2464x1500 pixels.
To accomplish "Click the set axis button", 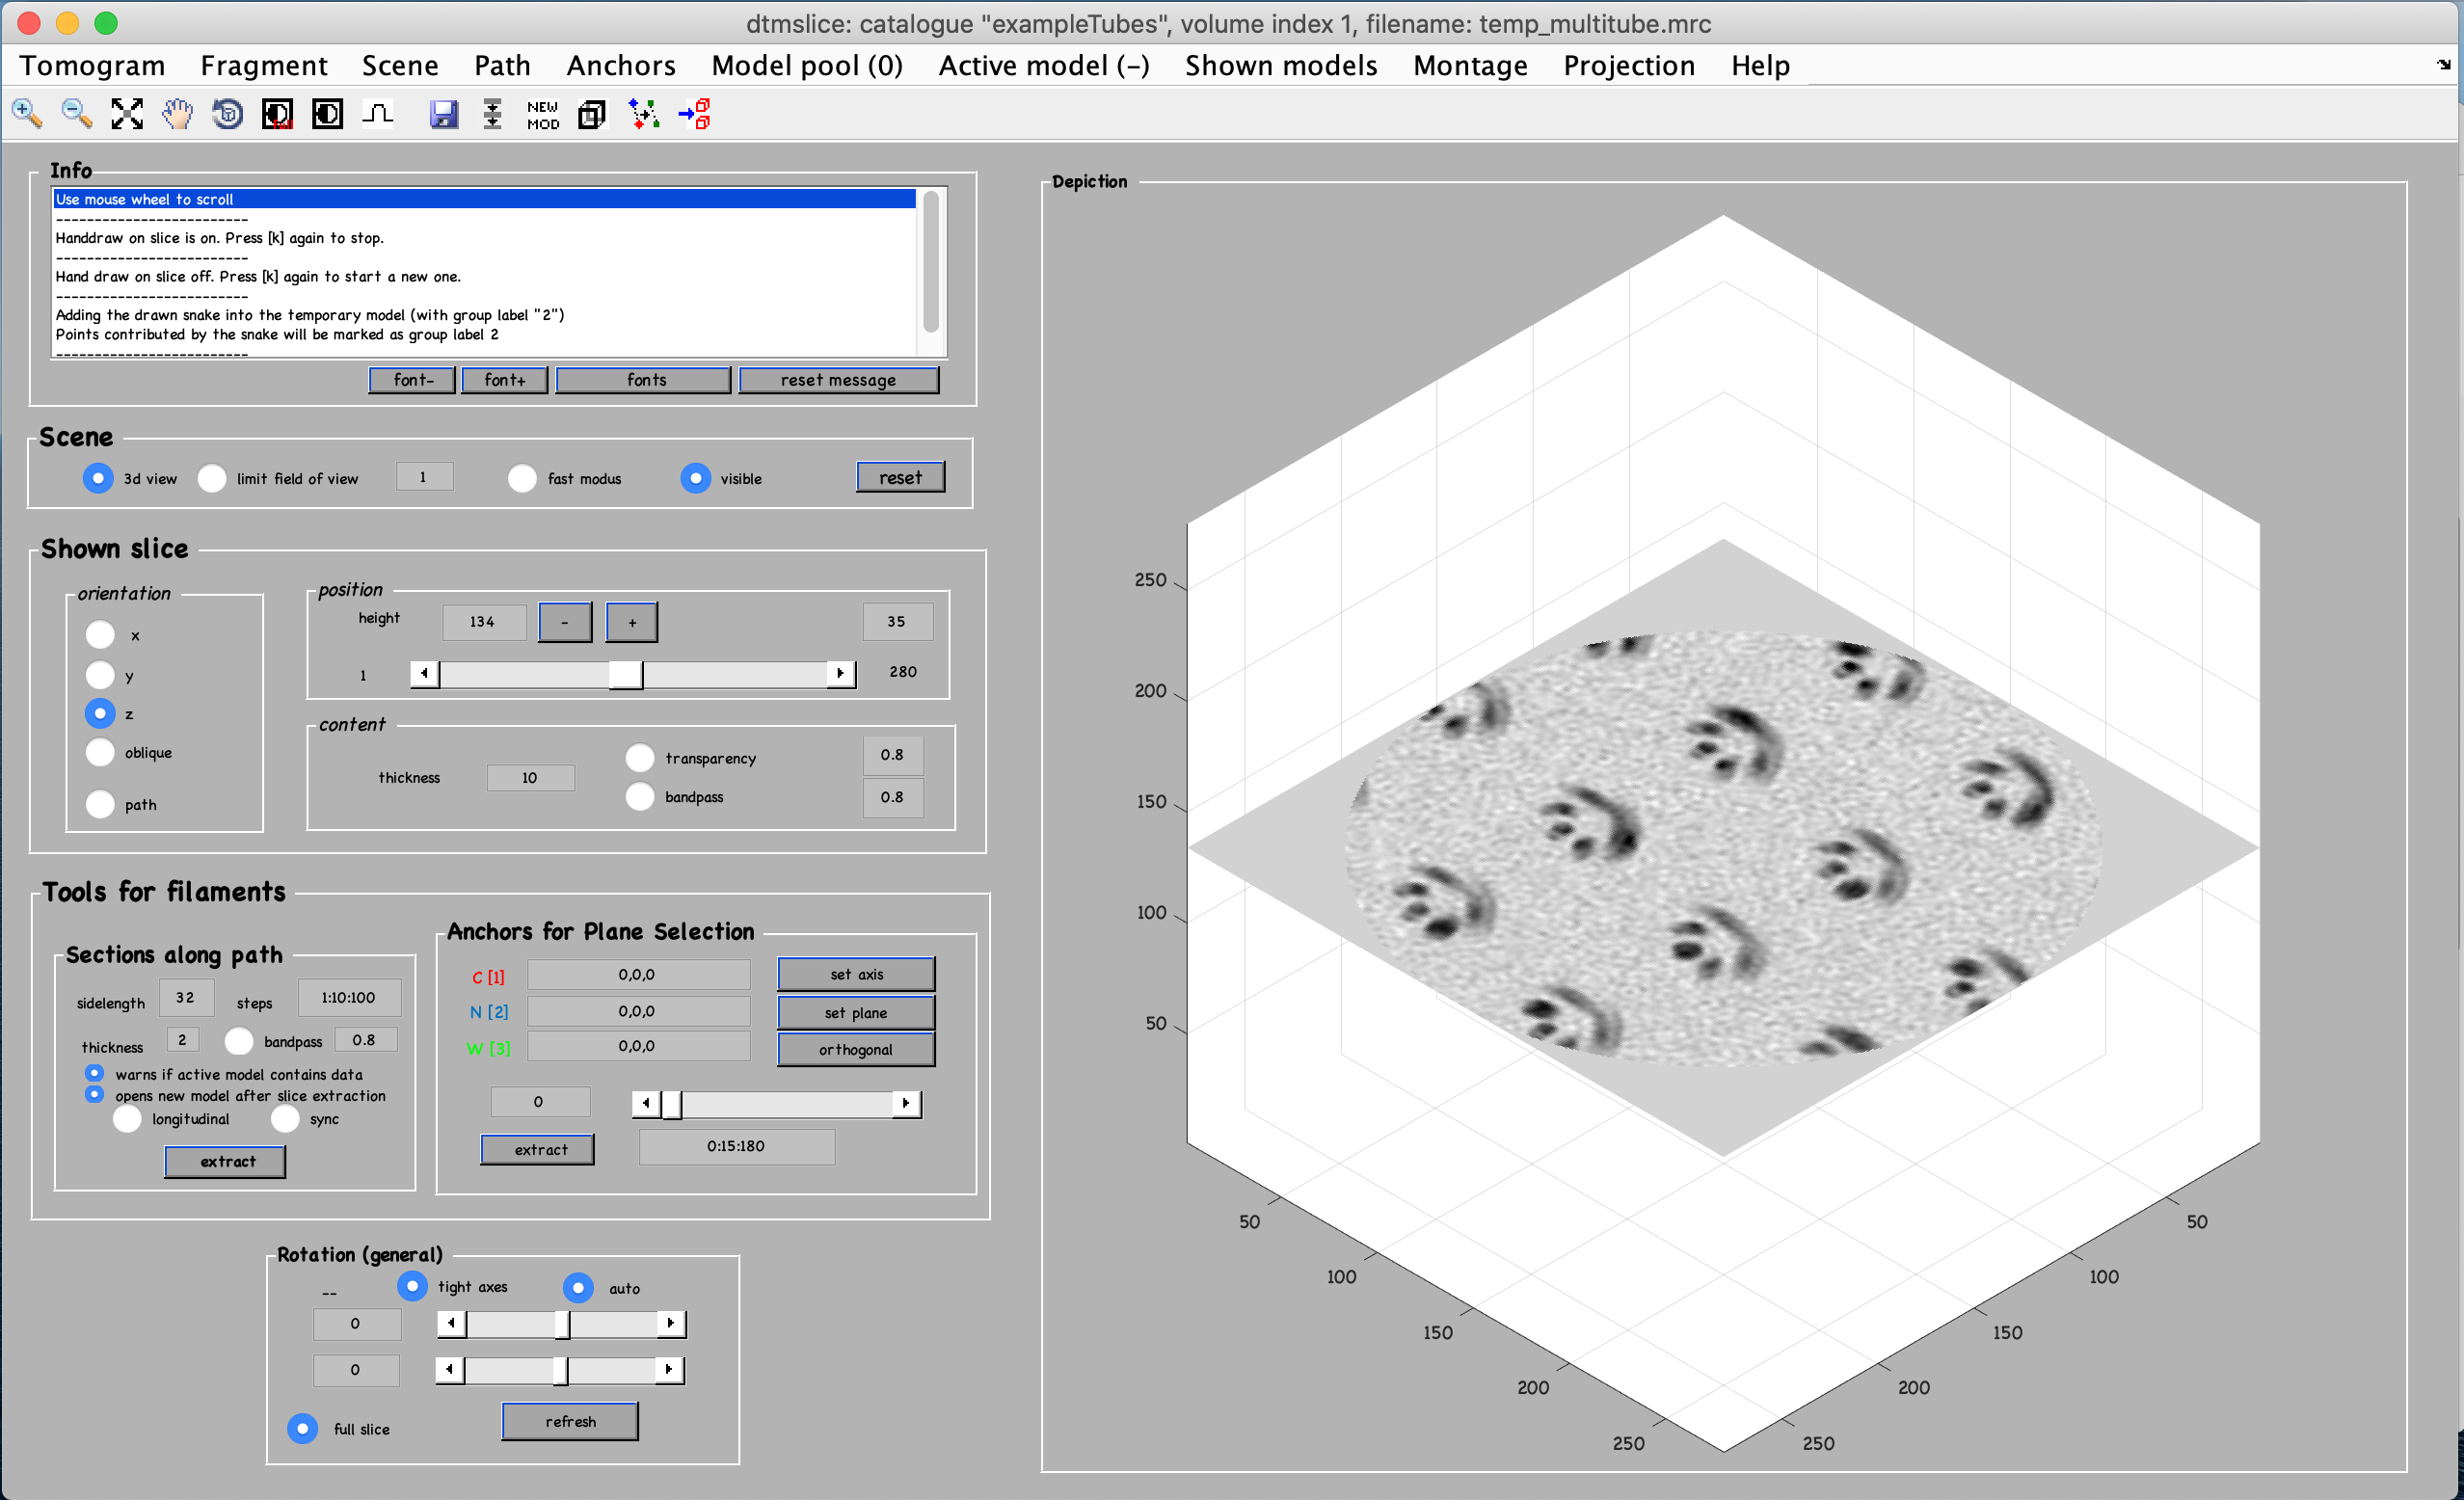I will (x=856, y=974).
